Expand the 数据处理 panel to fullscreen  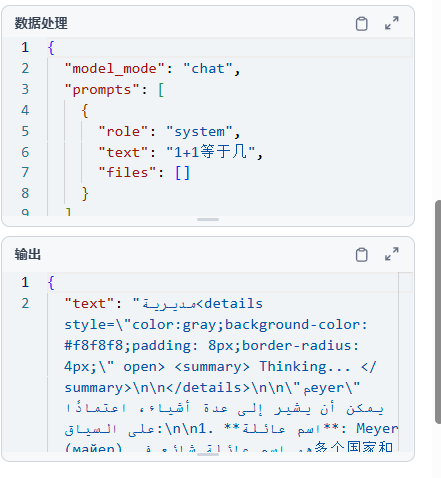click(x=392, y=23)
